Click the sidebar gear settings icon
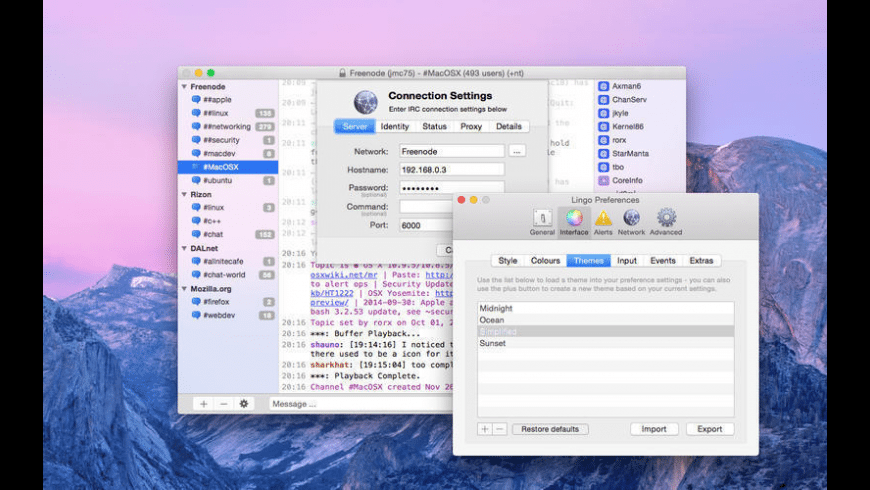This screenshot has height=490, width=870. point(243,403)
